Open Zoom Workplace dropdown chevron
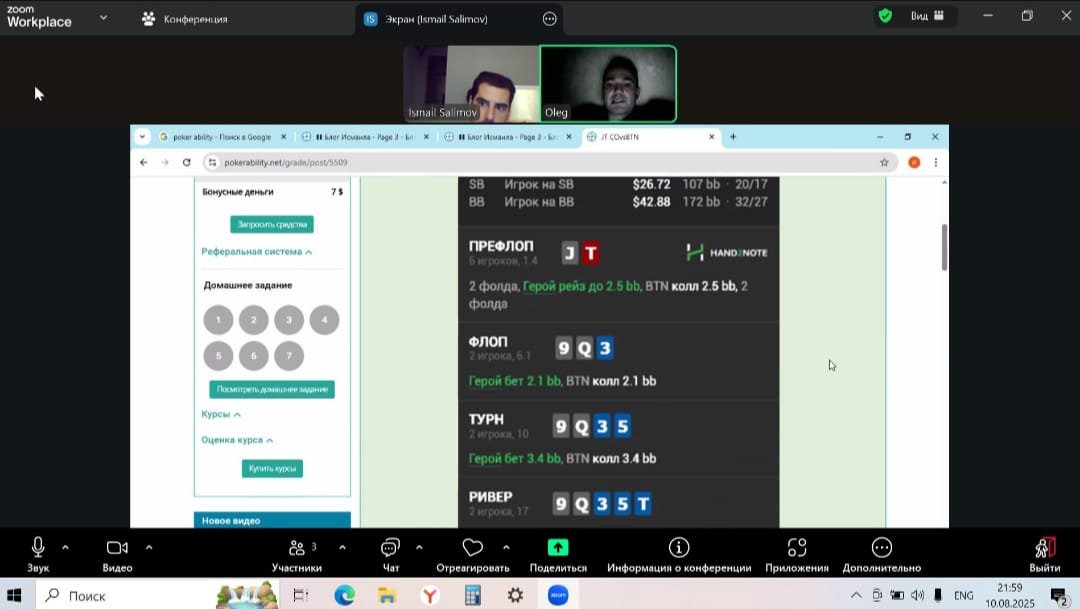Screen dimensions: 1080x609 click(x=103, y=18)
